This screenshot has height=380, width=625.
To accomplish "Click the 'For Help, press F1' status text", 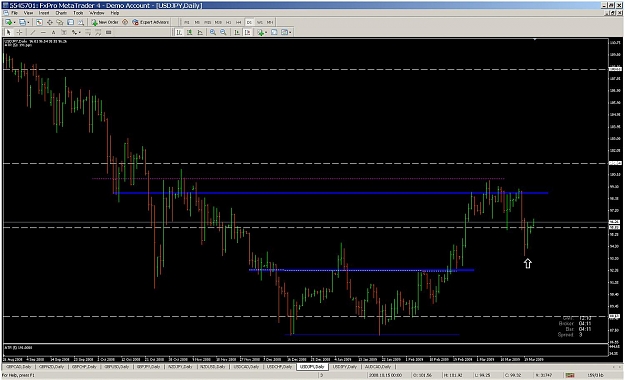I will coord(19,375).
